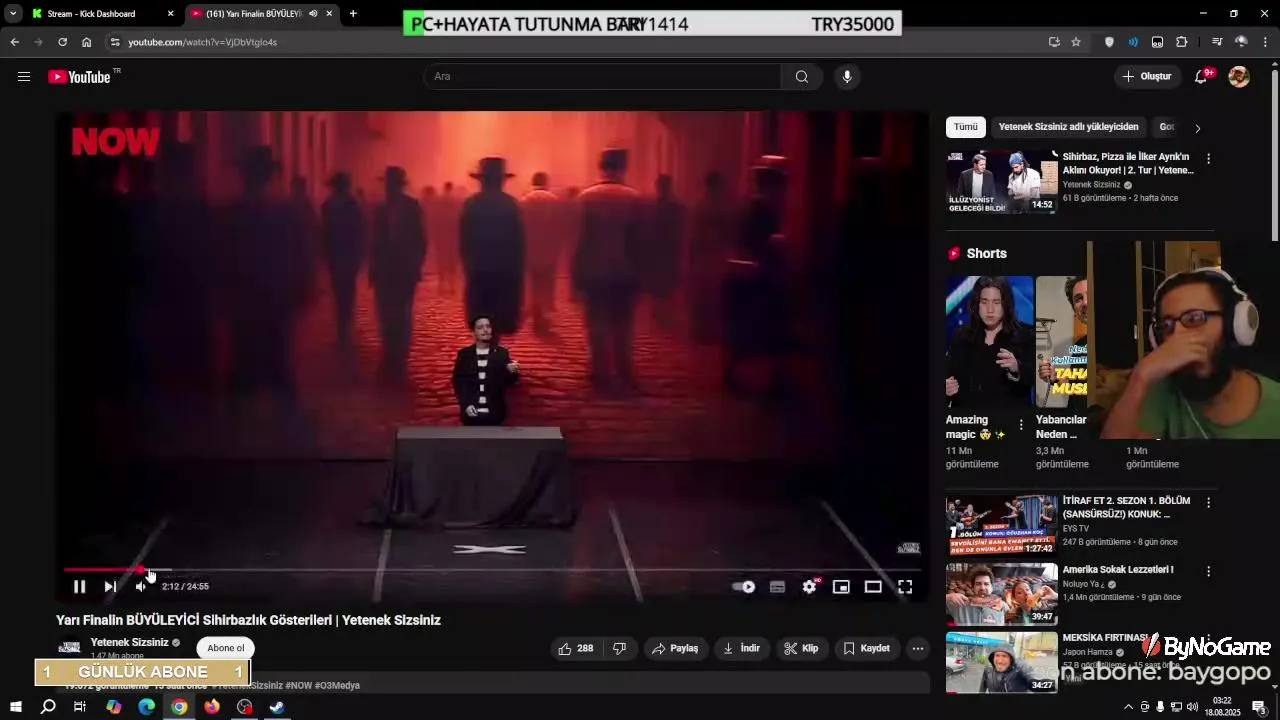Image resolution: width=1280 pixels, height=720 pixels.
Task: Show hidden system tray icons
Action: tap(1129, 707)
